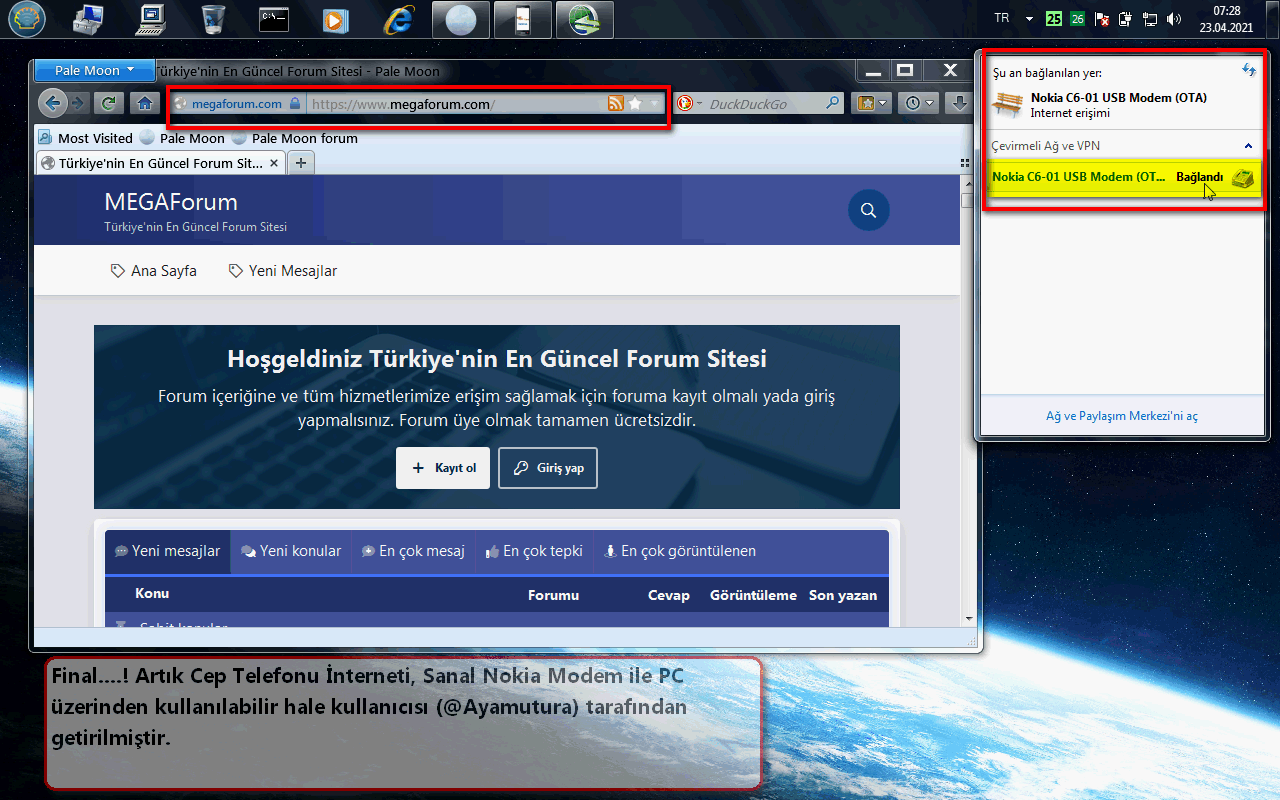This screenshot has width=1280, height=800.
Task: Select the Pale Moon moon icon in the taskbar
Action: tap(460, 19)
